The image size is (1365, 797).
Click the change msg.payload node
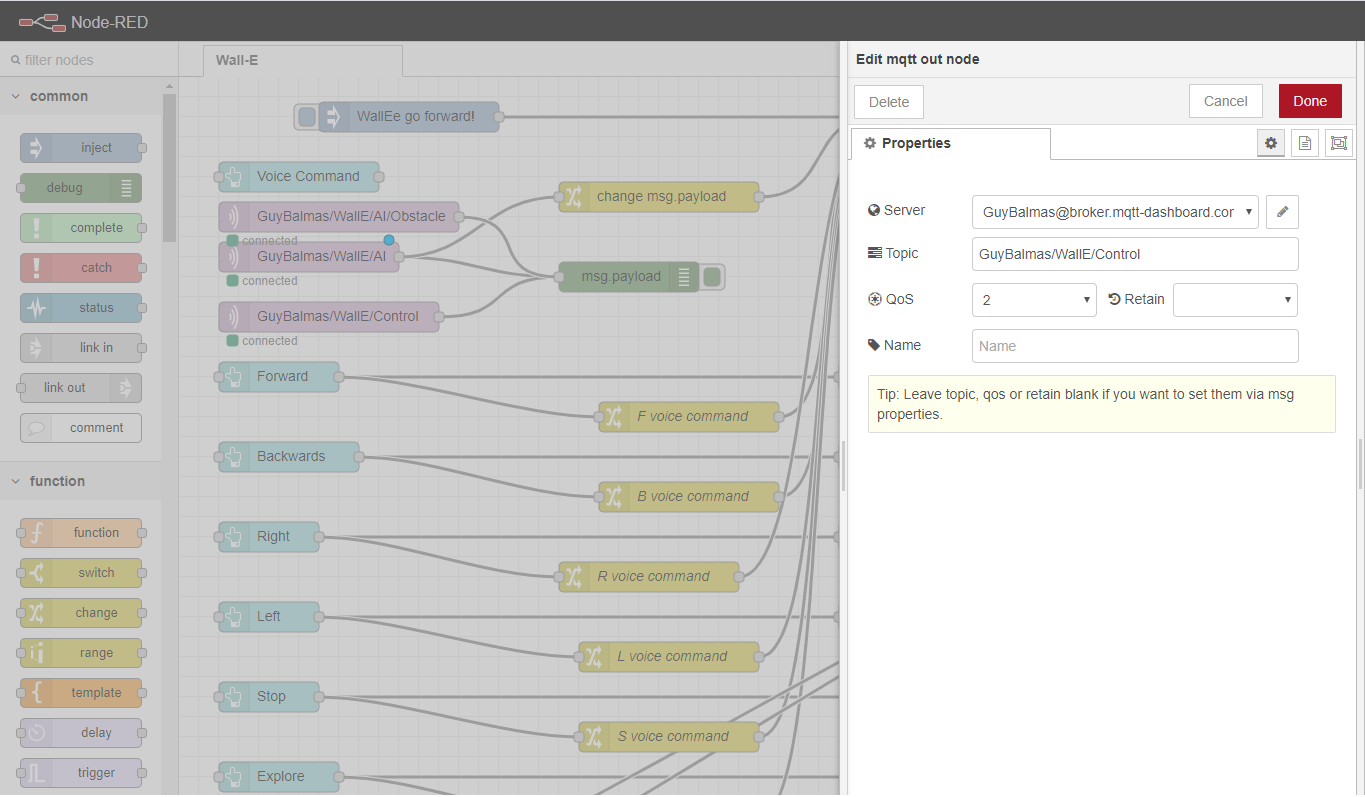(x=659, y=196)
